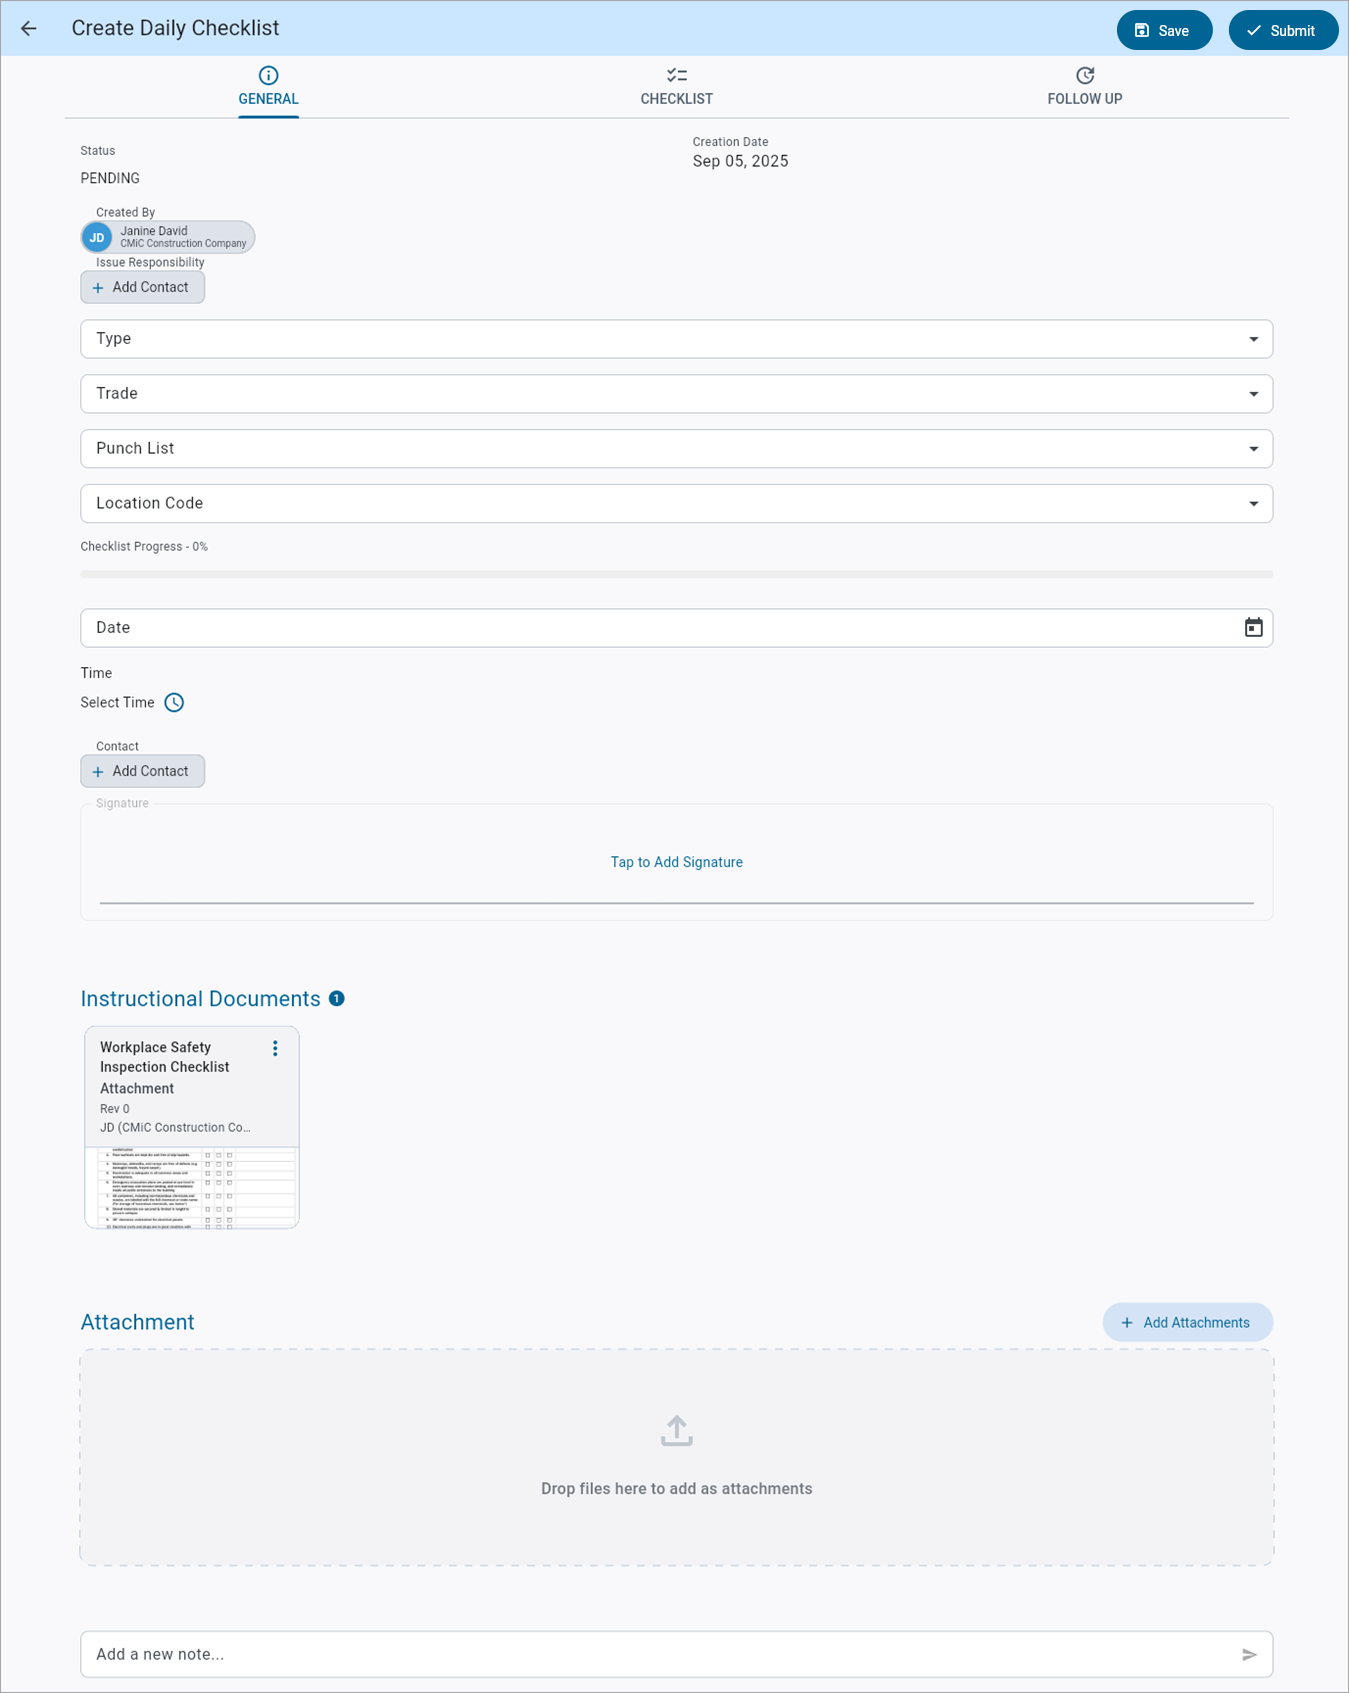This screenshot has width=1349, height=1693.
Task: Click the 'Drop files here' text
Action: [x=676, y=1488]
